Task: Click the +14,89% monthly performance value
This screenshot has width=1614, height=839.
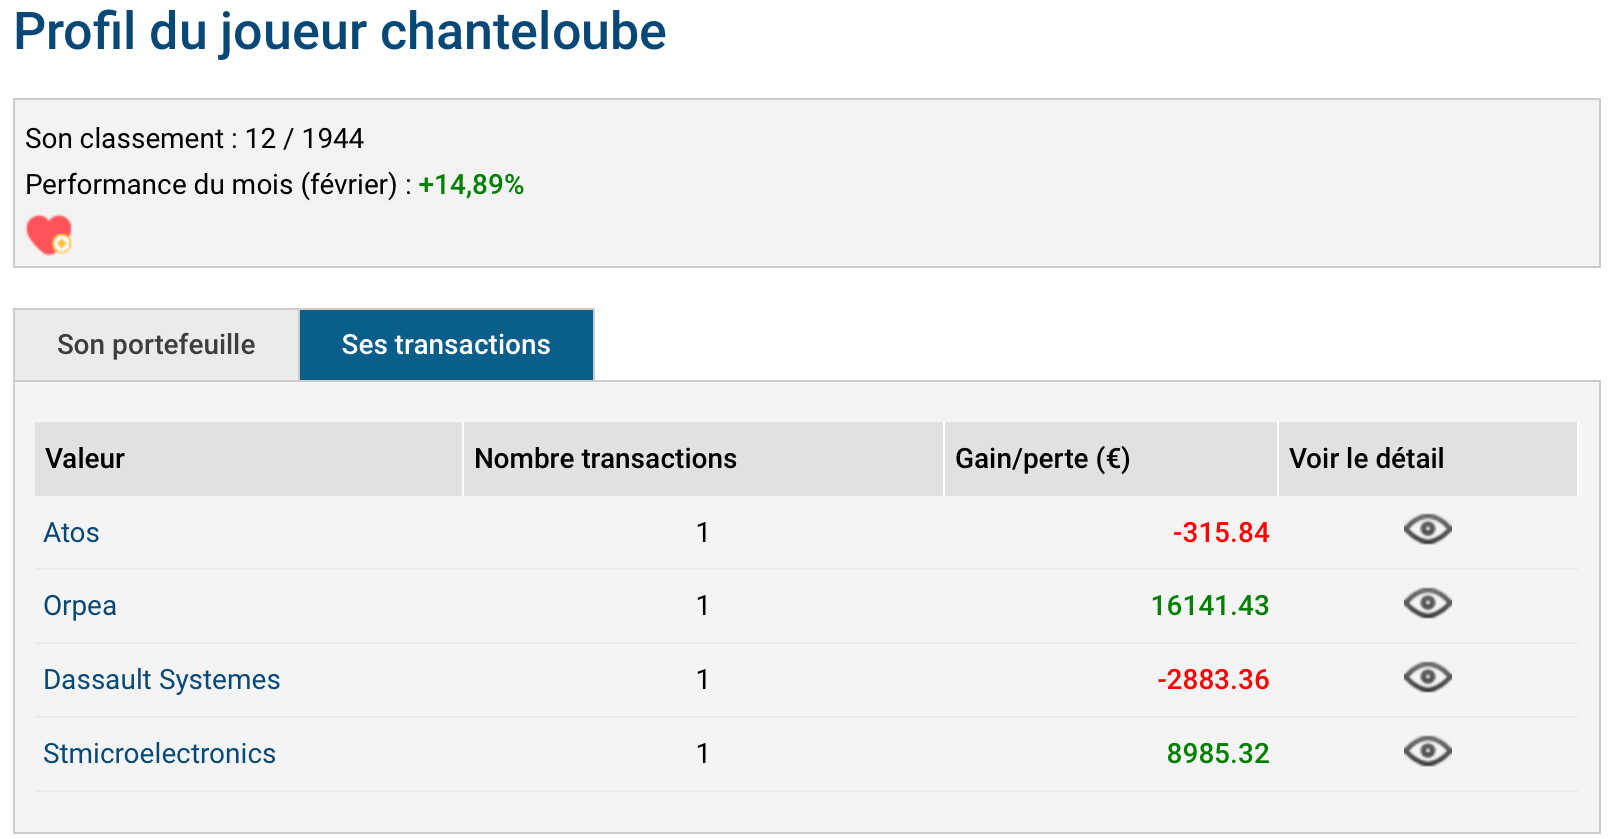Action: click(x=471, y=185)
